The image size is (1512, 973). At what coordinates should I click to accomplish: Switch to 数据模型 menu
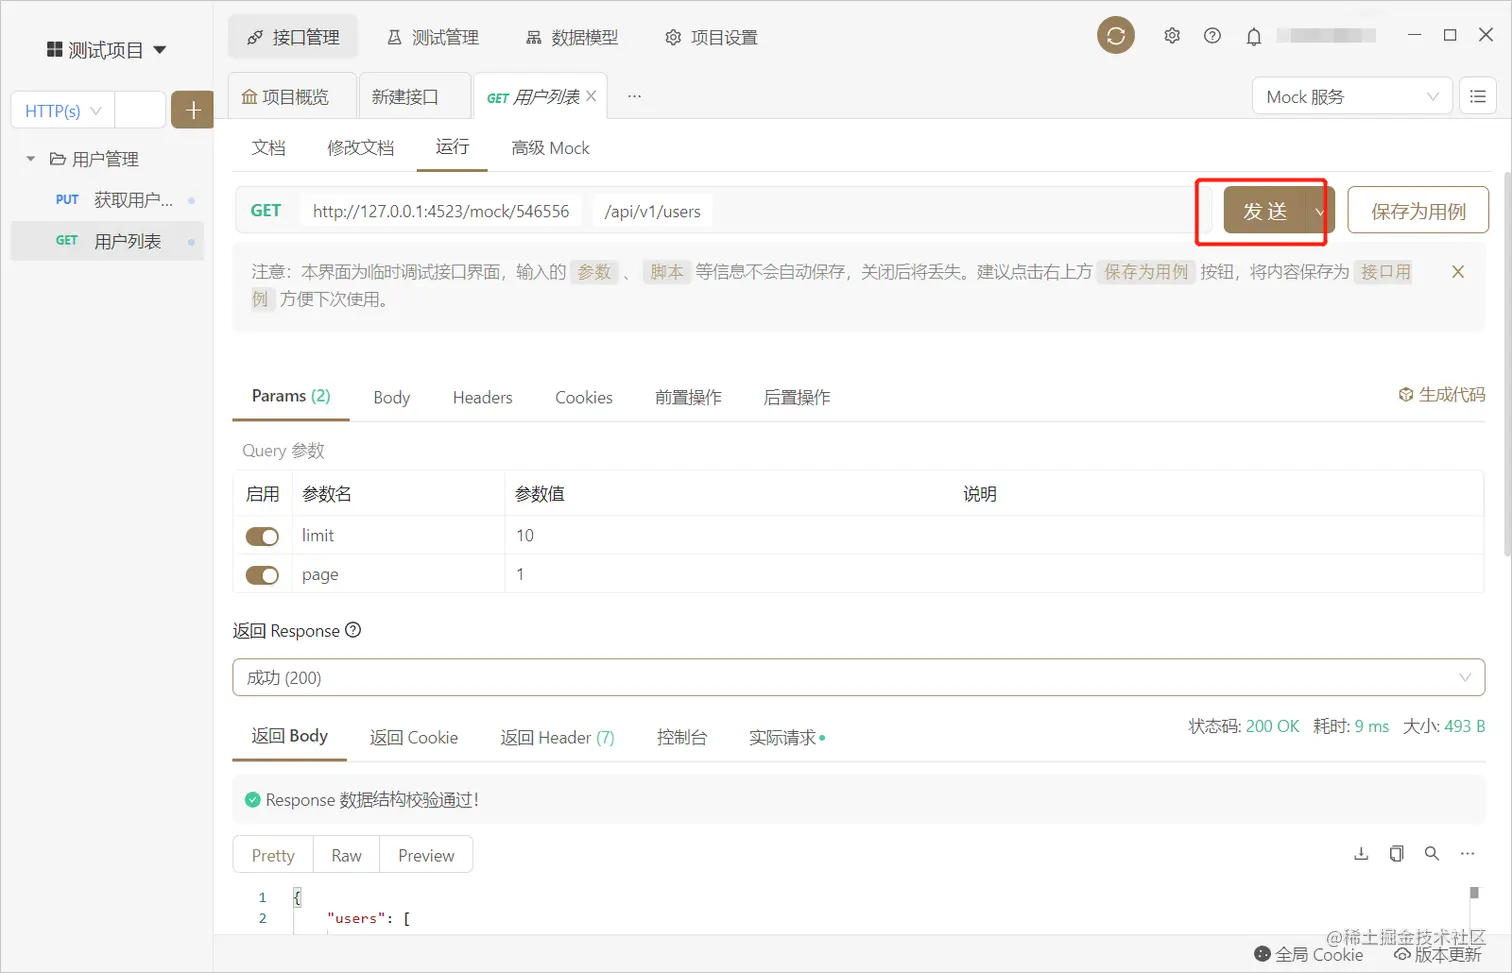pos(572,37)
